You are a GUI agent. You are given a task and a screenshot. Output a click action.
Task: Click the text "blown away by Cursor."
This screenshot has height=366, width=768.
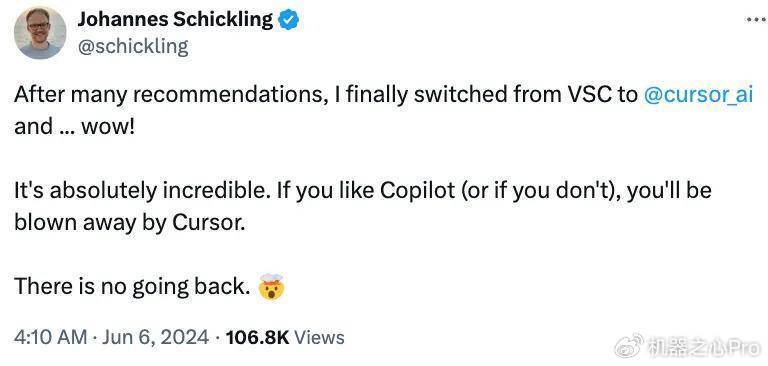click(129, 223)
